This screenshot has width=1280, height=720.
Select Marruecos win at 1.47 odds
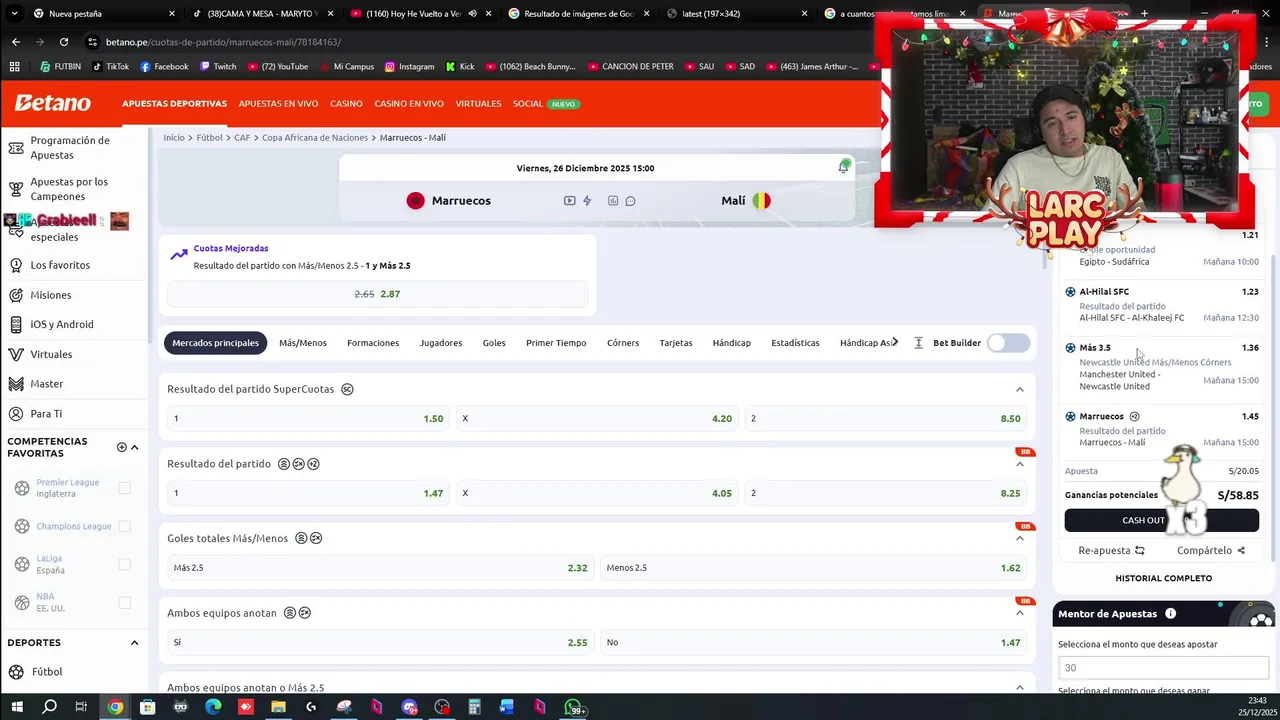click(x=308, y=493)
